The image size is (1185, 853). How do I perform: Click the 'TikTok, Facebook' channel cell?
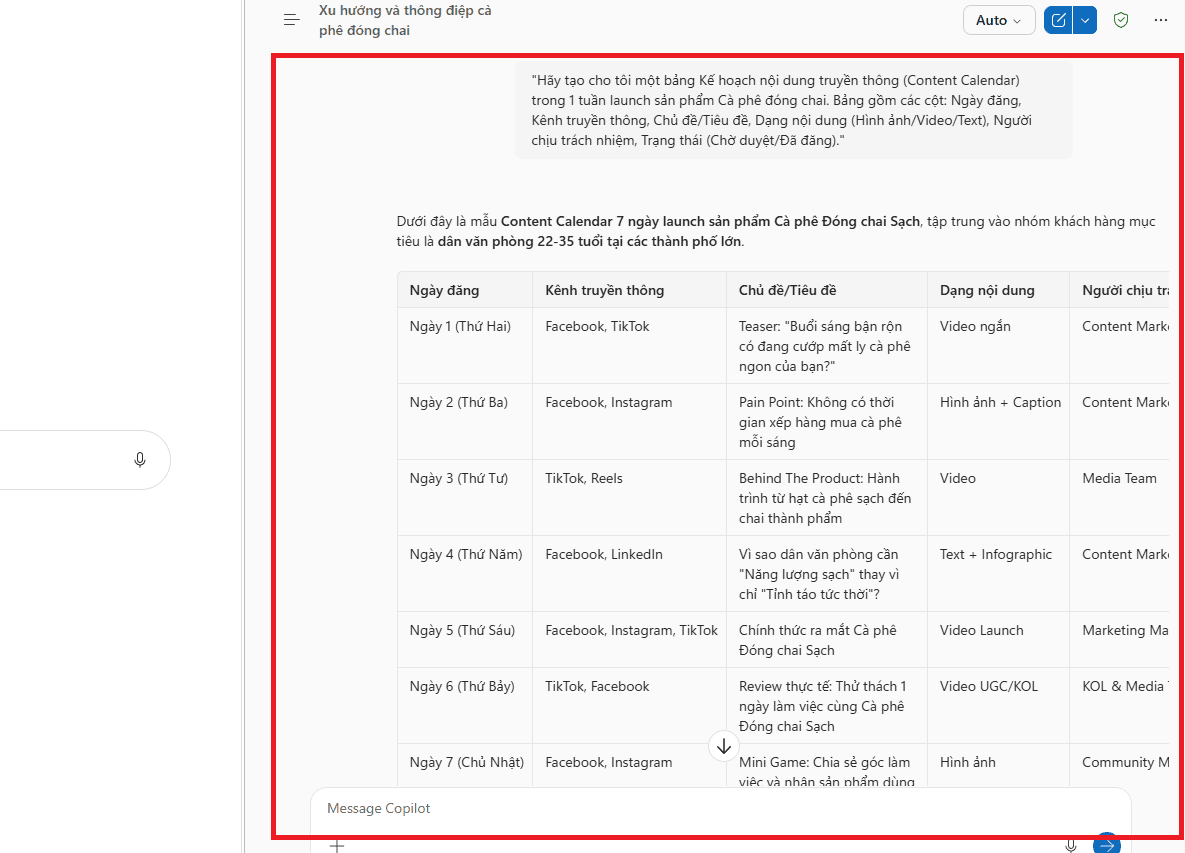tap(630, 706)
